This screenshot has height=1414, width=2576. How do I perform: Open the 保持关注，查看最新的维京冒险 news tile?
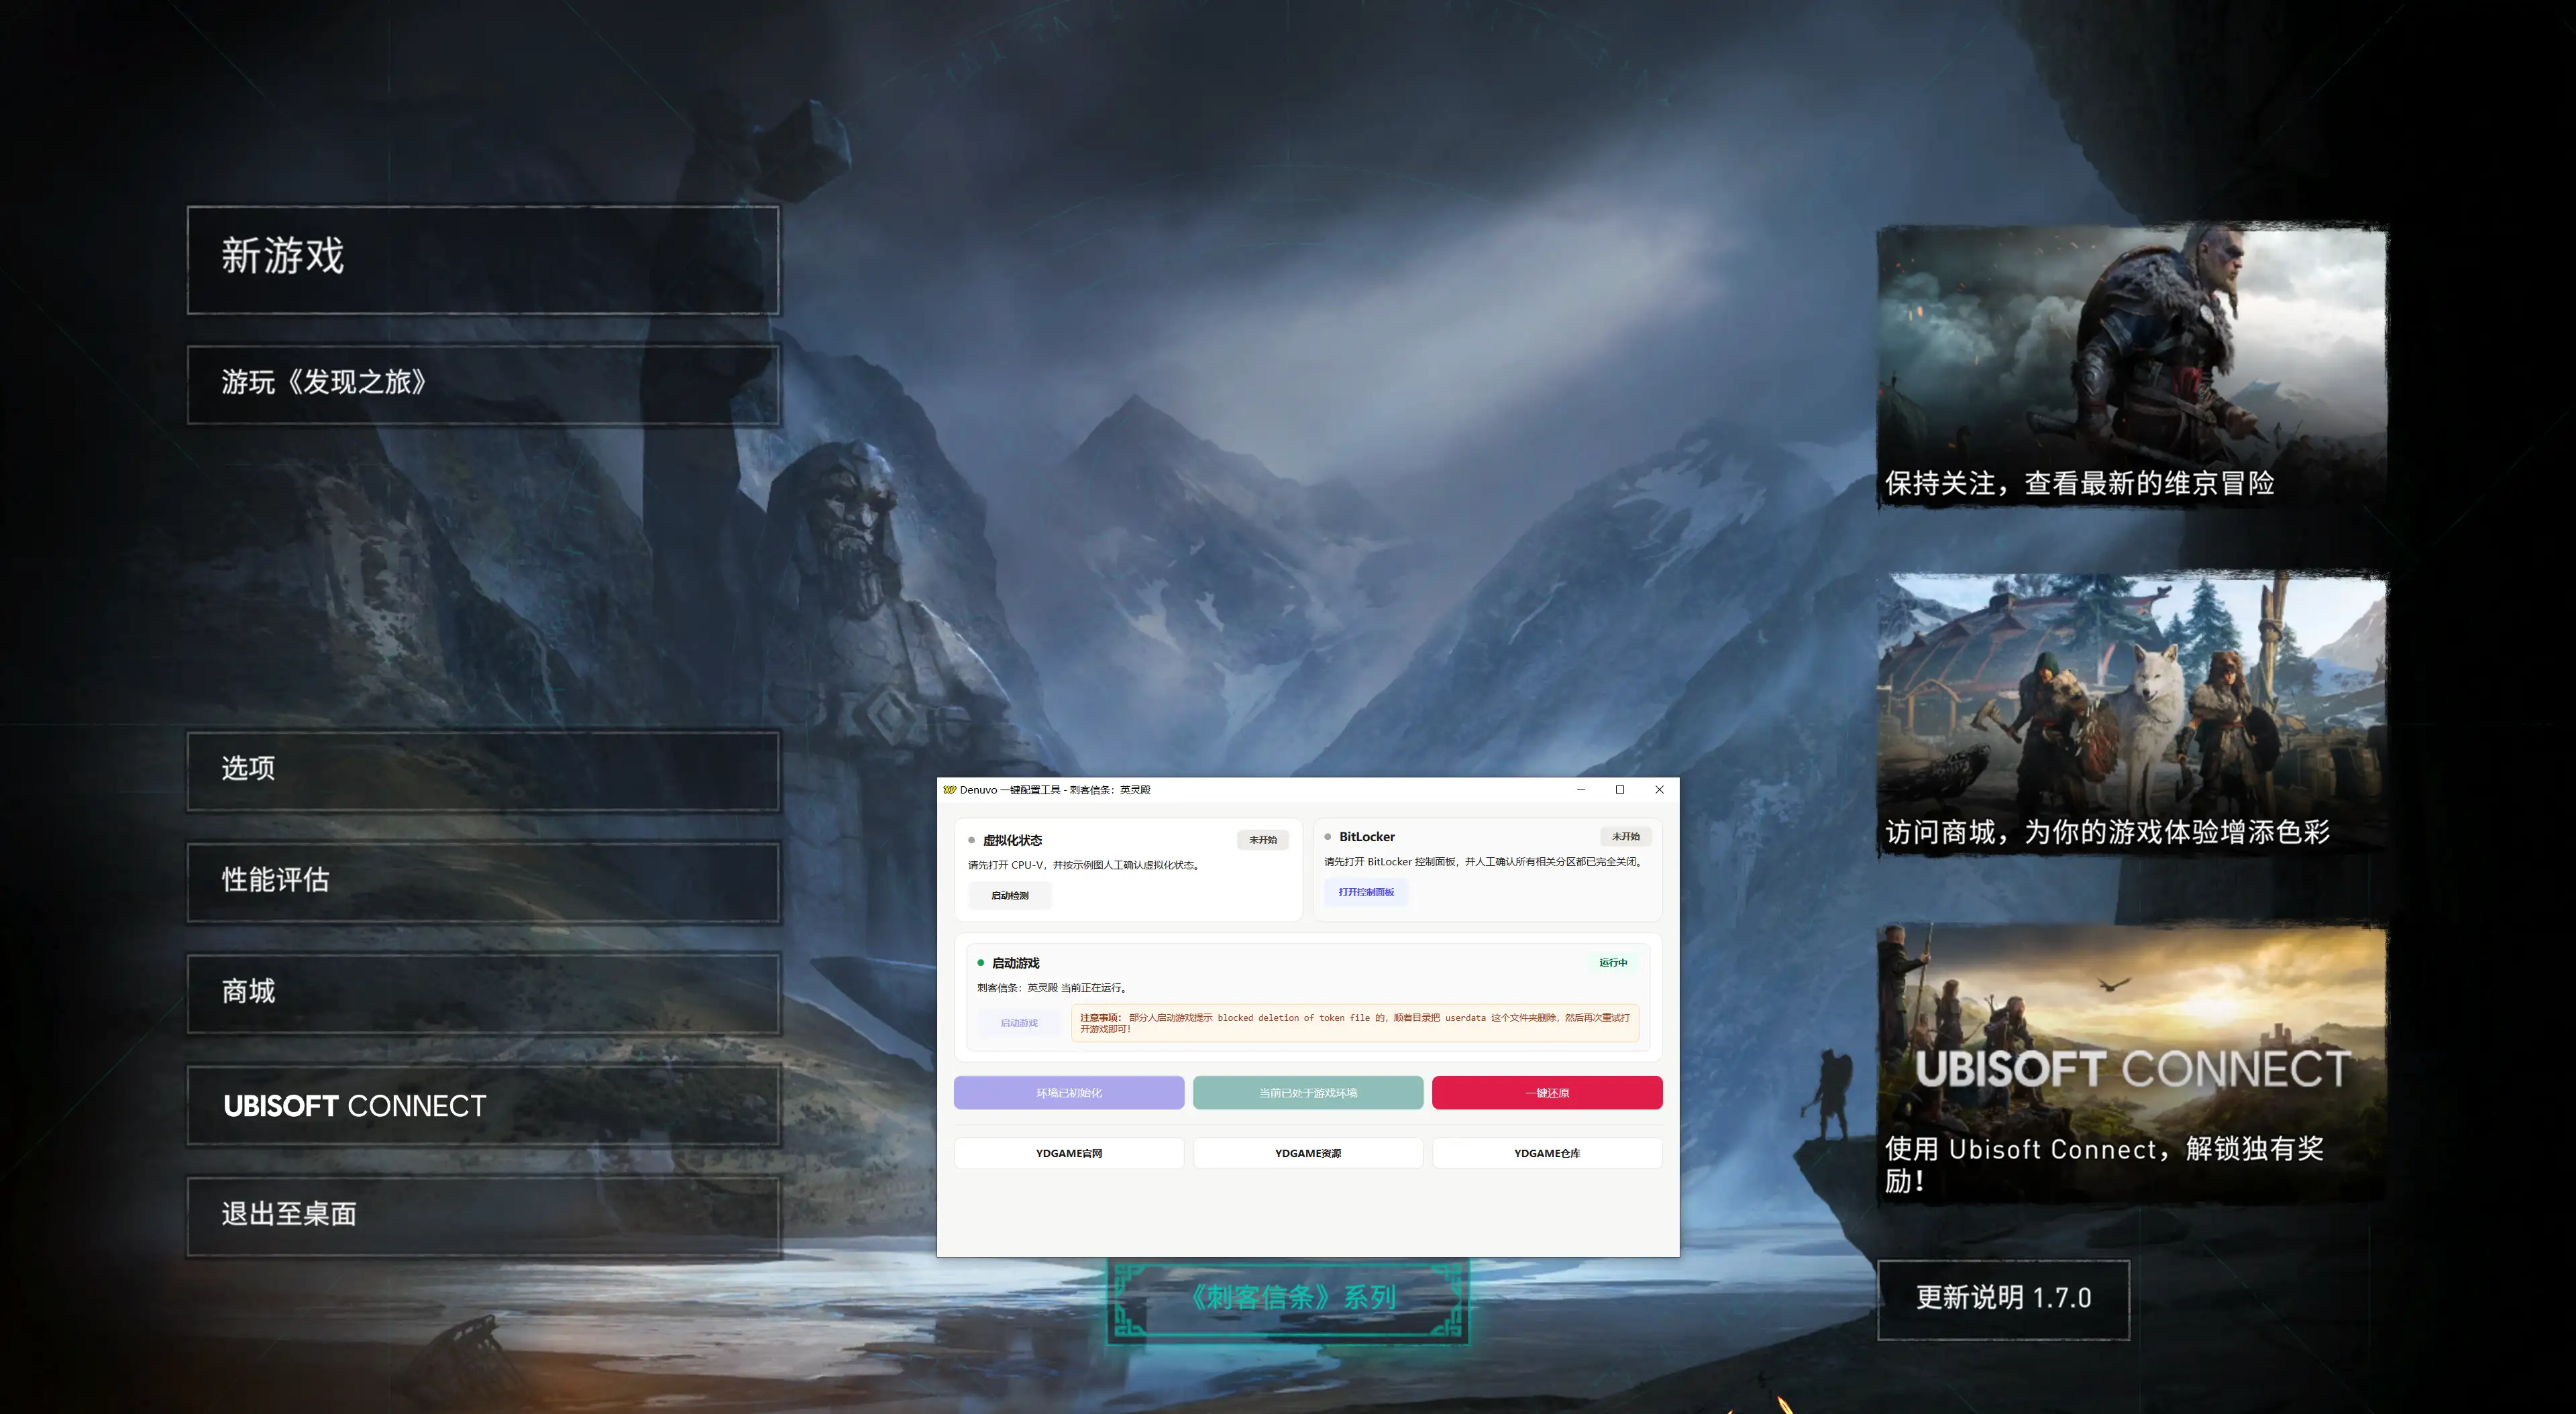pos(2132,366)
